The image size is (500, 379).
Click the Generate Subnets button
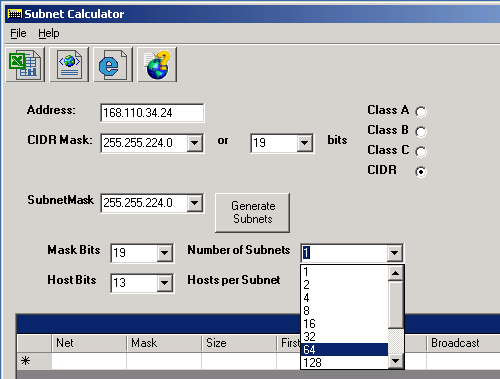[x=253, y=213]
